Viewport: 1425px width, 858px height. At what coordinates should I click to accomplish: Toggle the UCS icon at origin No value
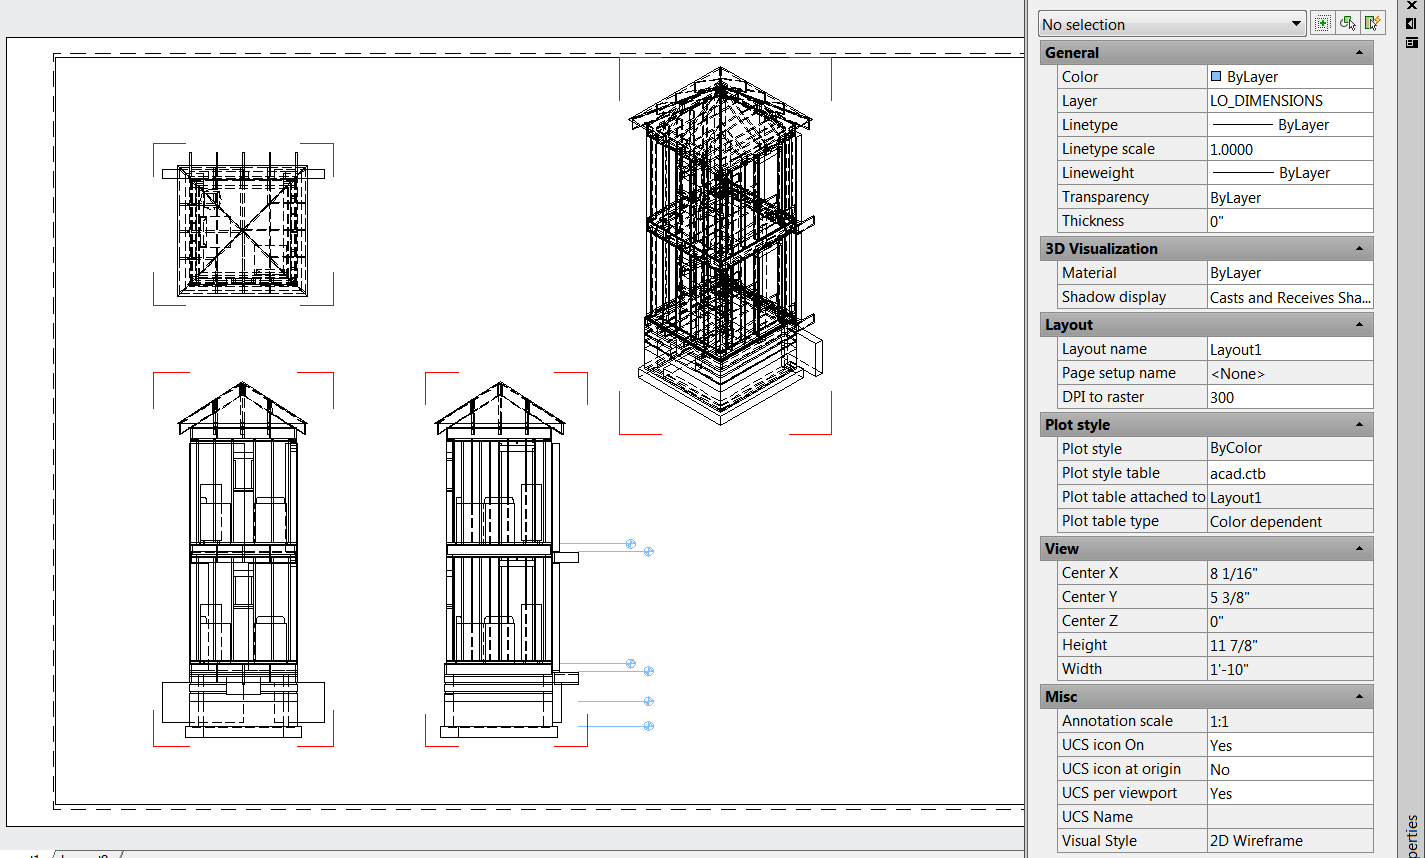click(x=1290, y=769)
